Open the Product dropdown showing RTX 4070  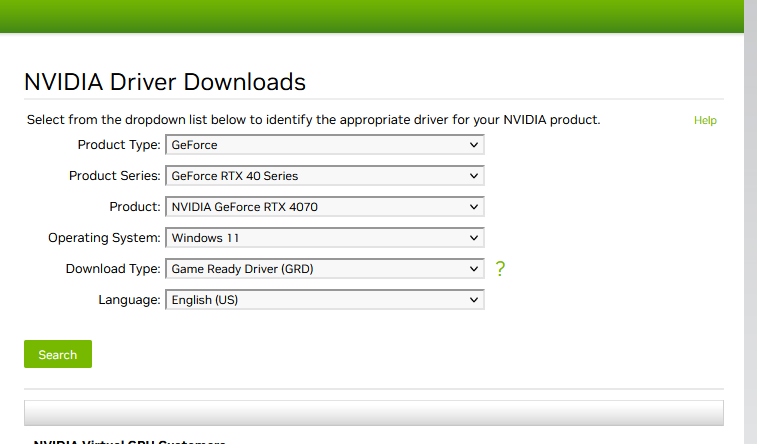coord(324,207)
